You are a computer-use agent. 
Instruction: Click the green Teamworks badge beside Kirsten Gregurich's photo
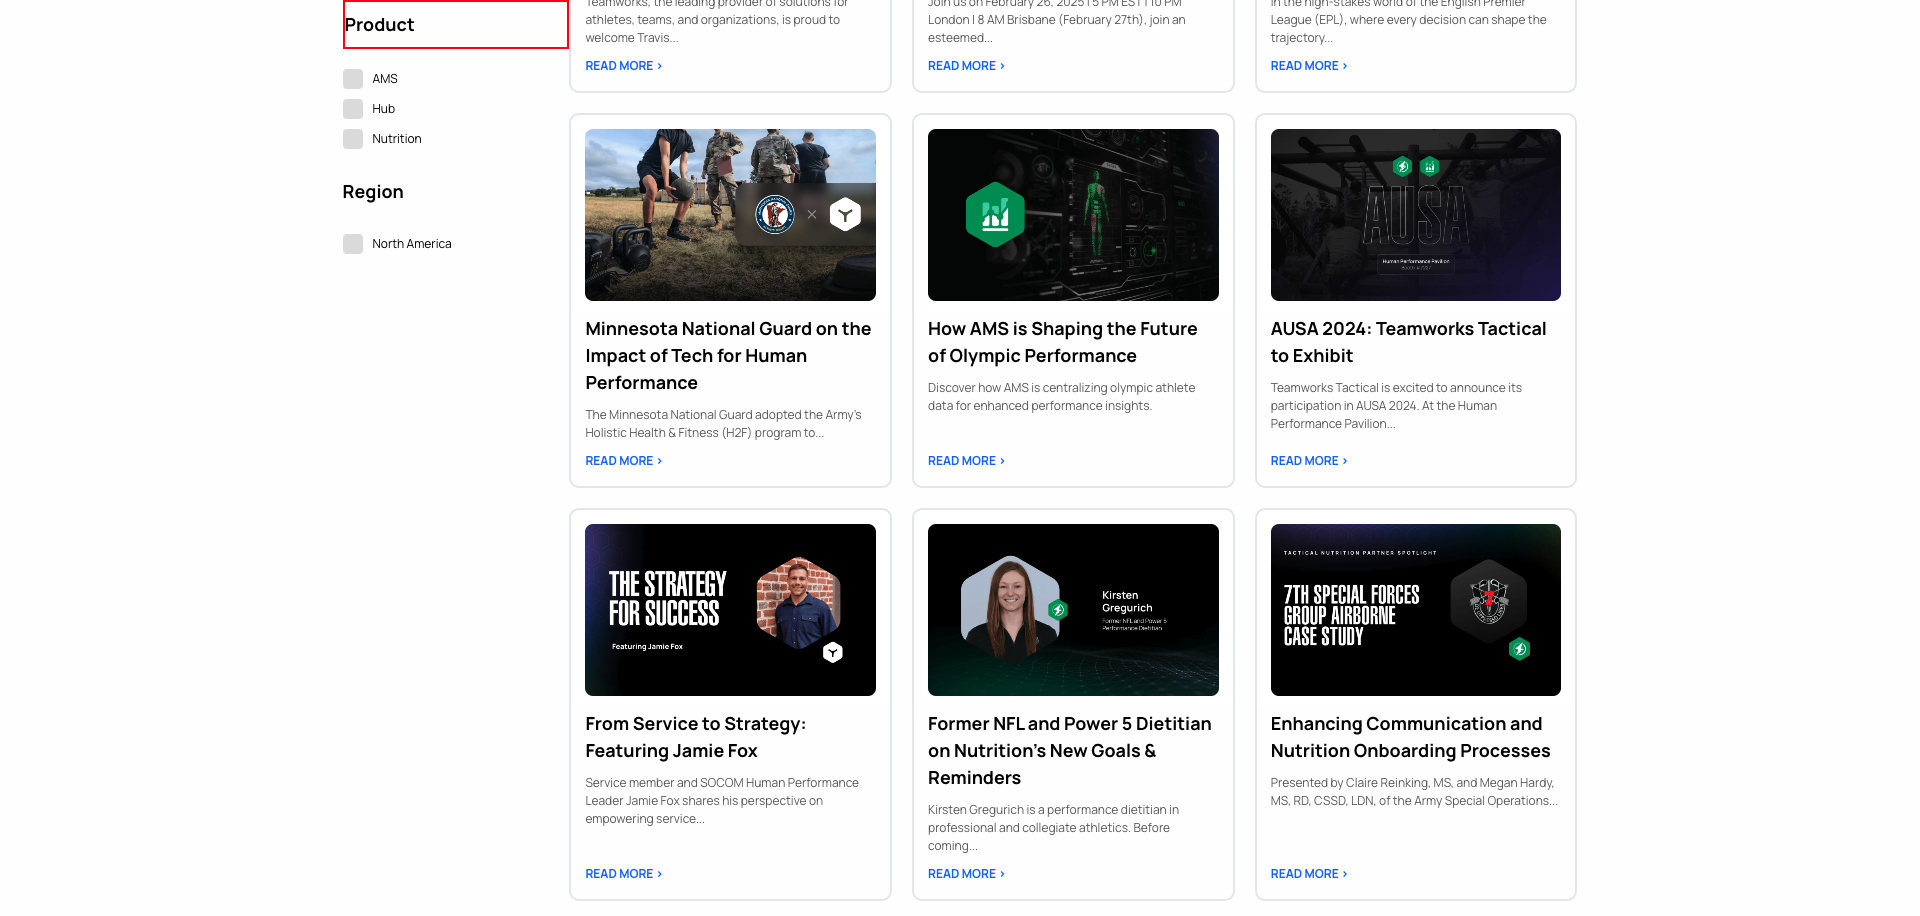point(1059,607)
